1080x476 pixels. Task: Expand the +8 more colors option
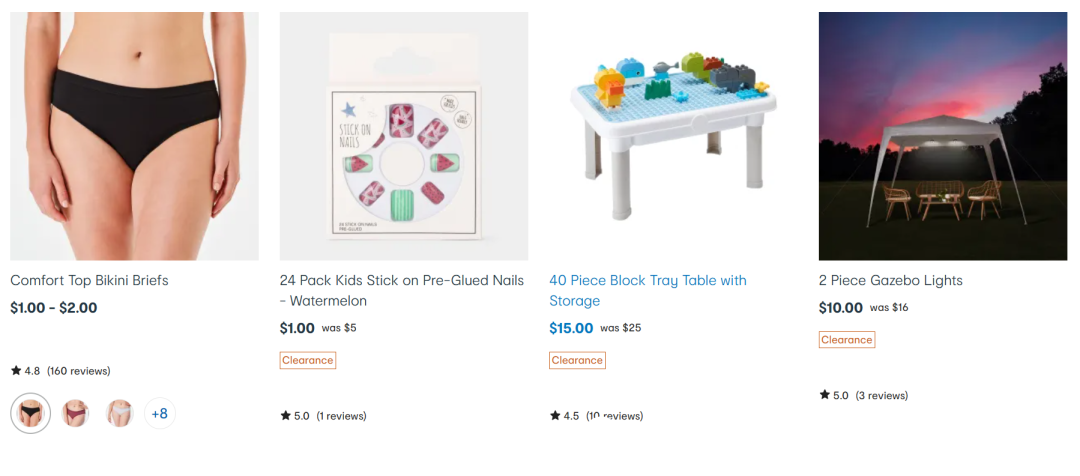(x=160, y=413)
